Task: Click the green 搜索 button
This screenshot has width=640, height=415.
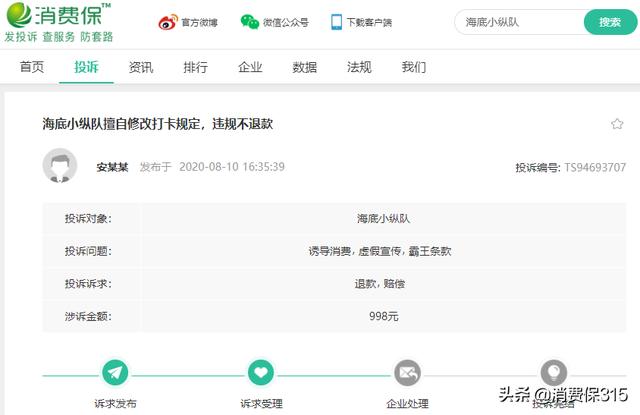Action: (610, 22)
